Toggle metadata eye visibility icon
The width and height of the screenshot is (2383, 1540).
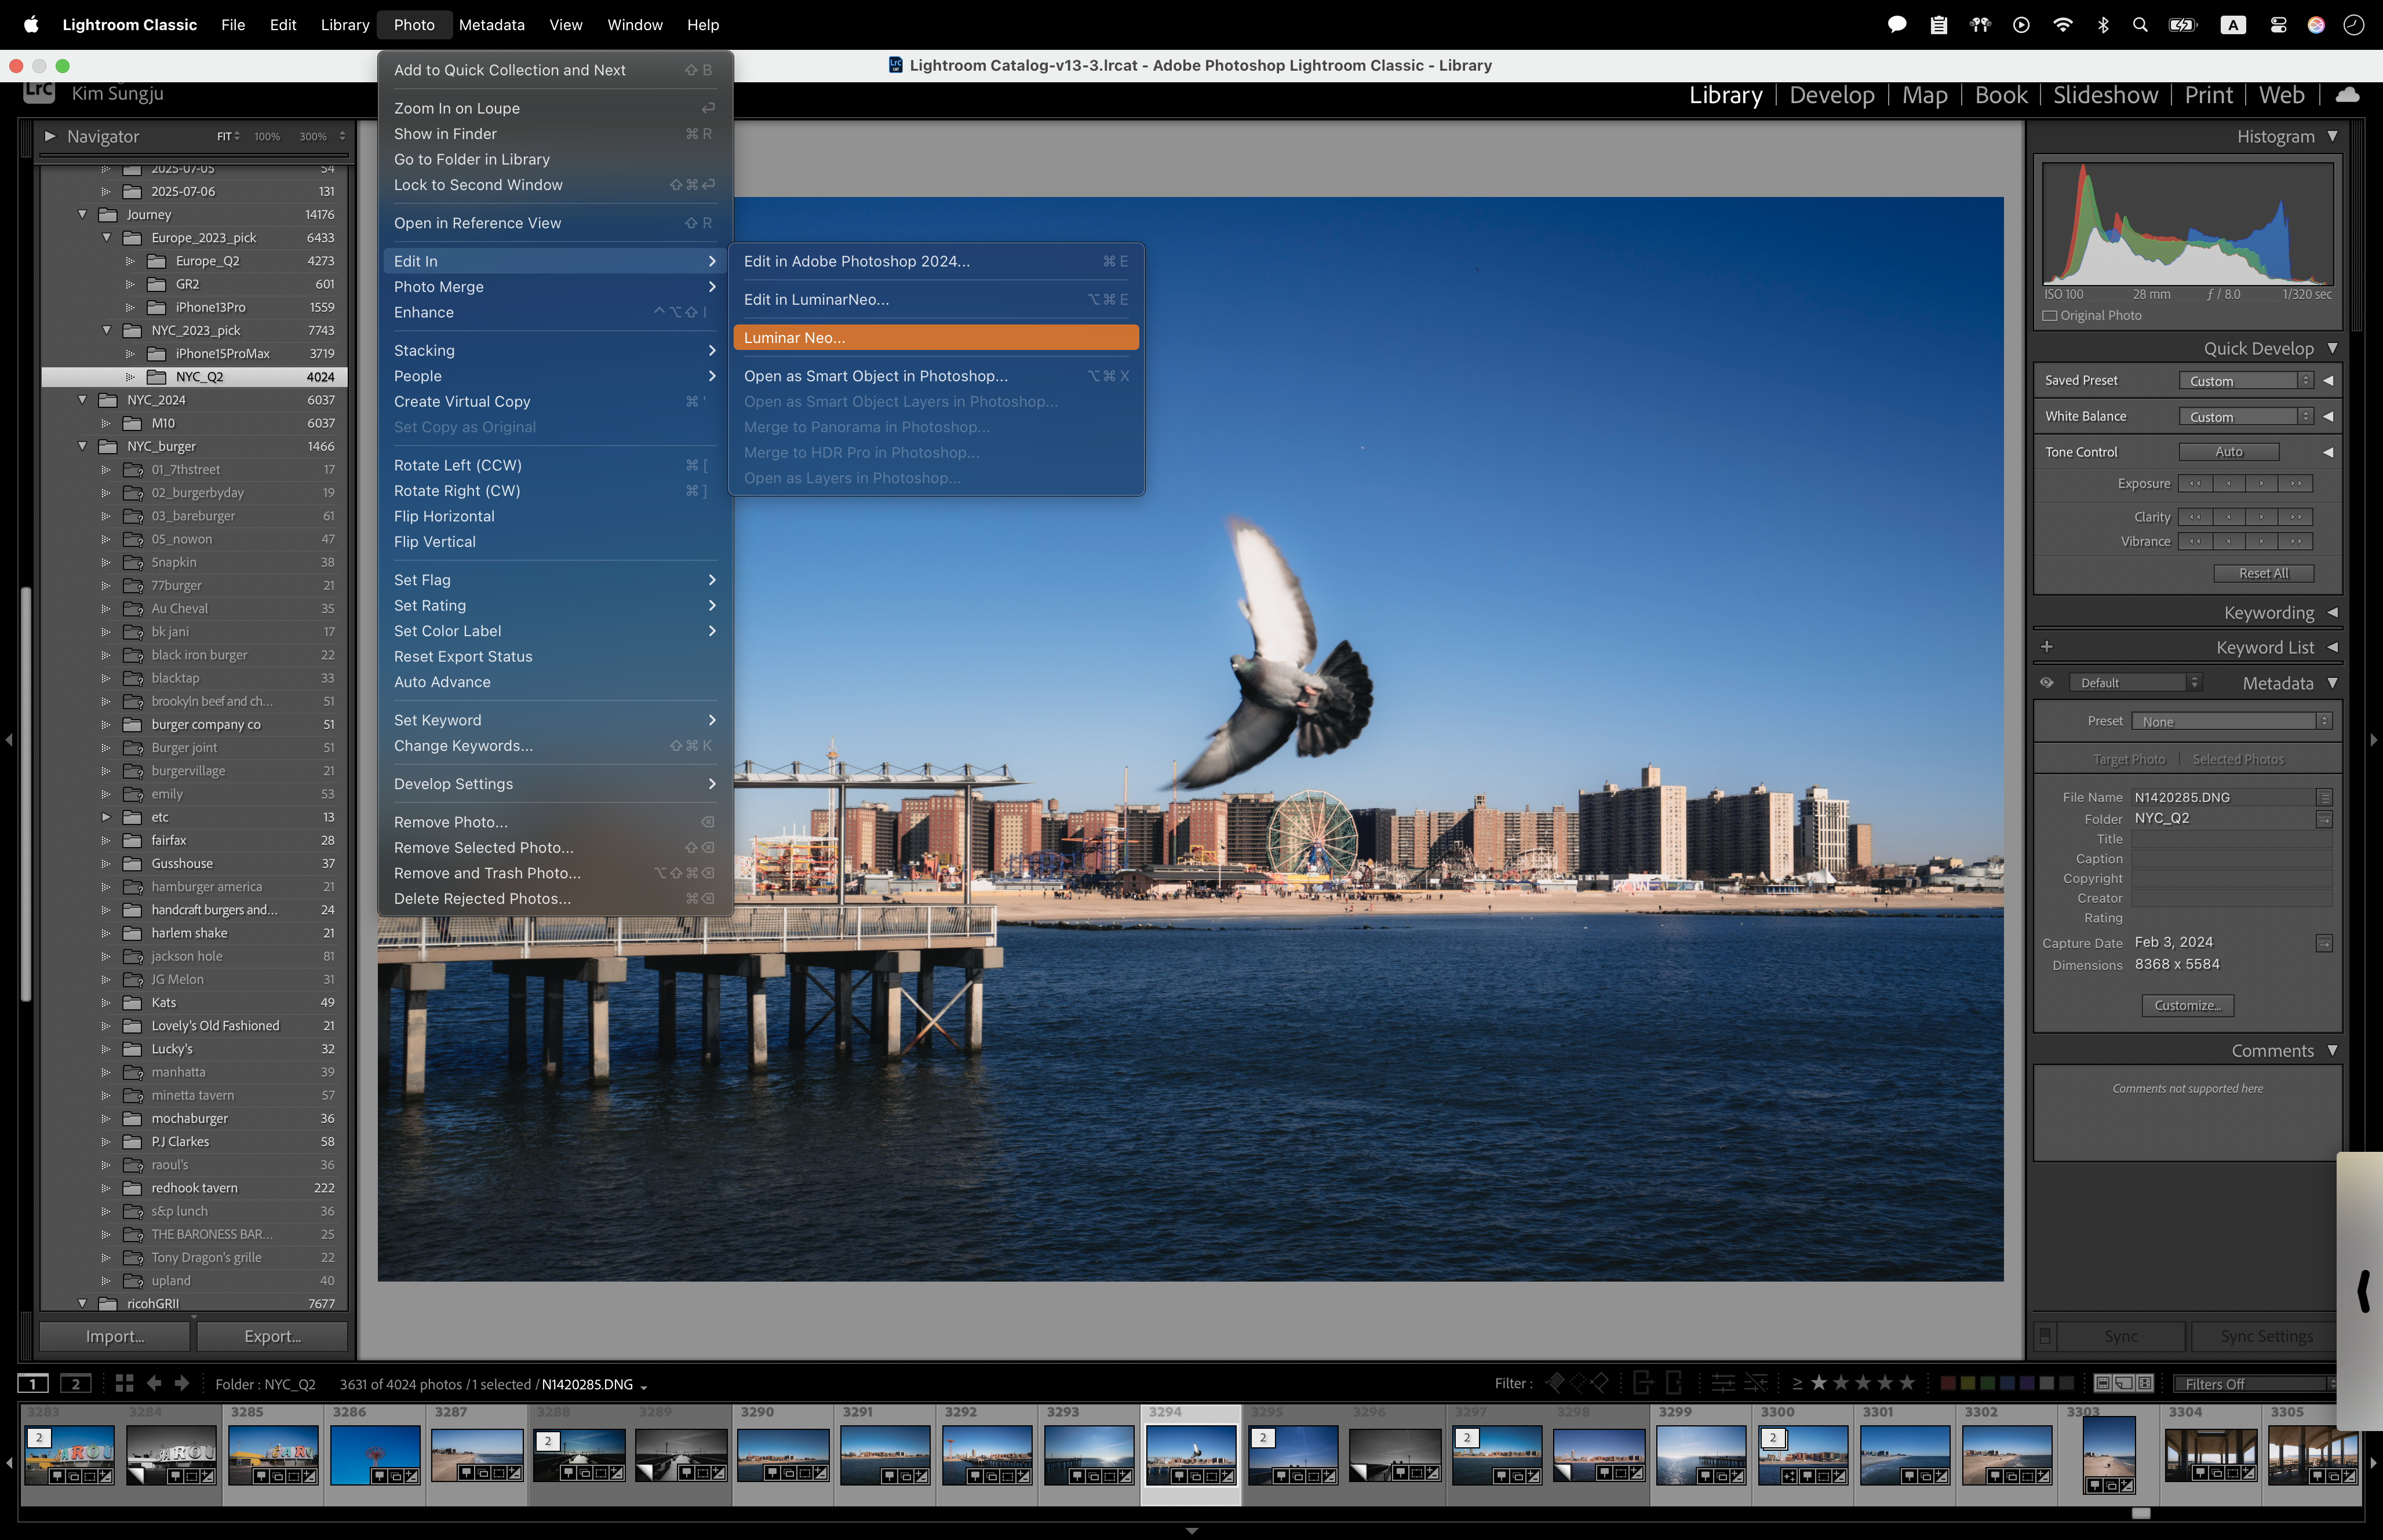tap(2047, 683)
